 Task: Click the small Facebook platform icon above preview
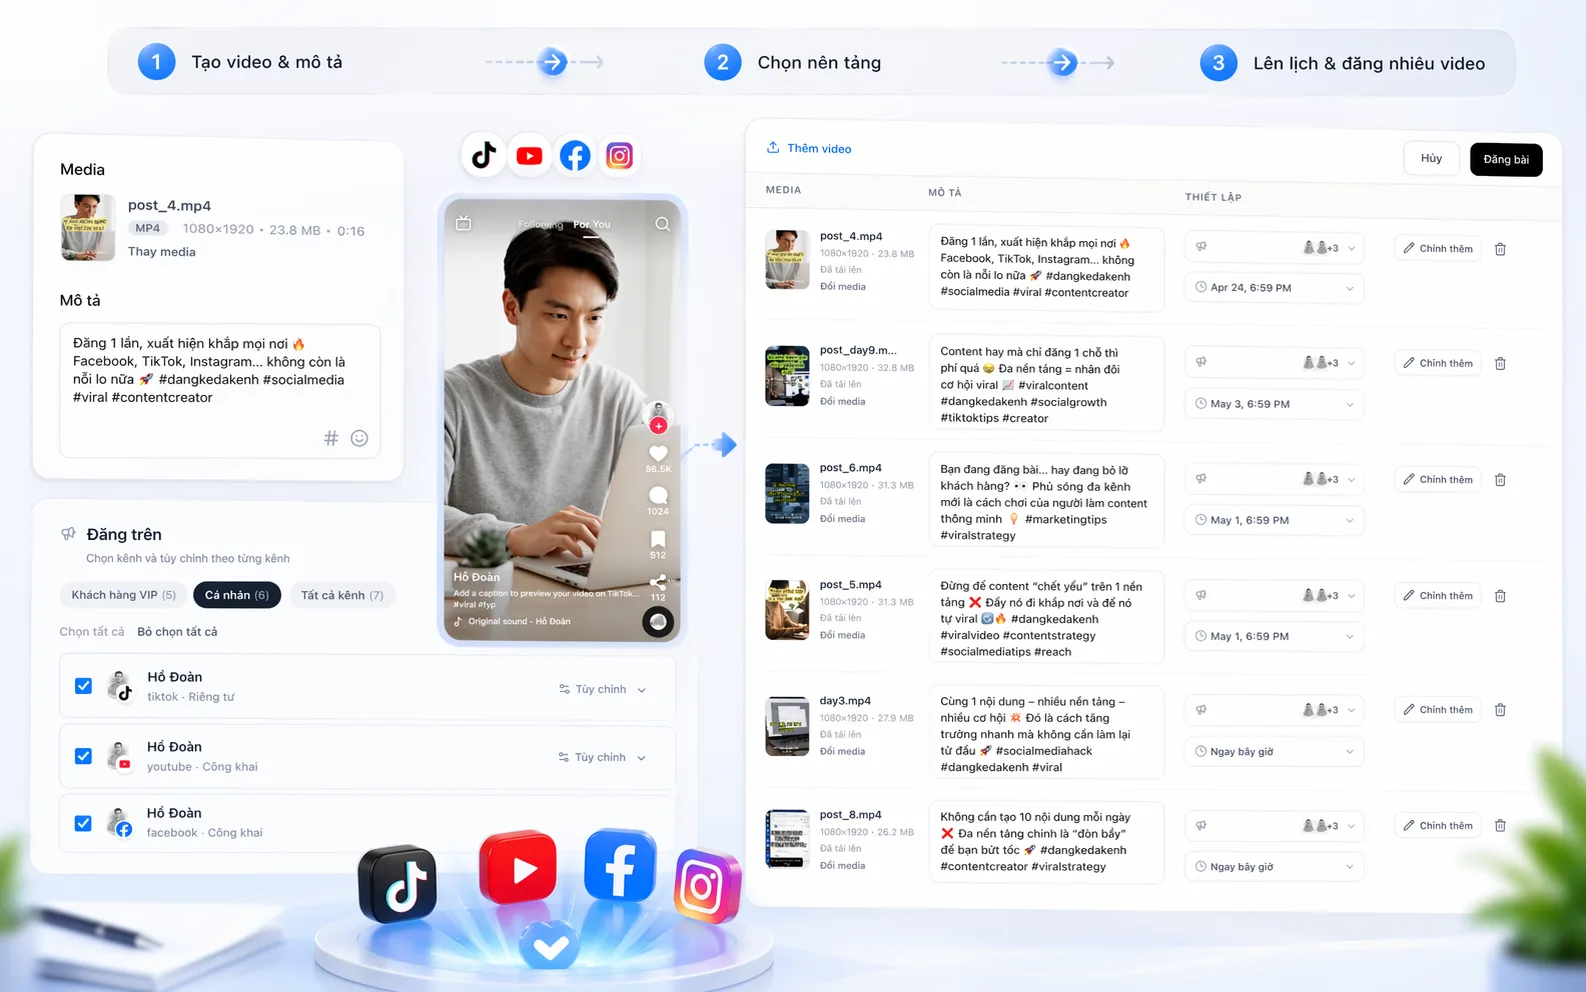pos(575,156)
